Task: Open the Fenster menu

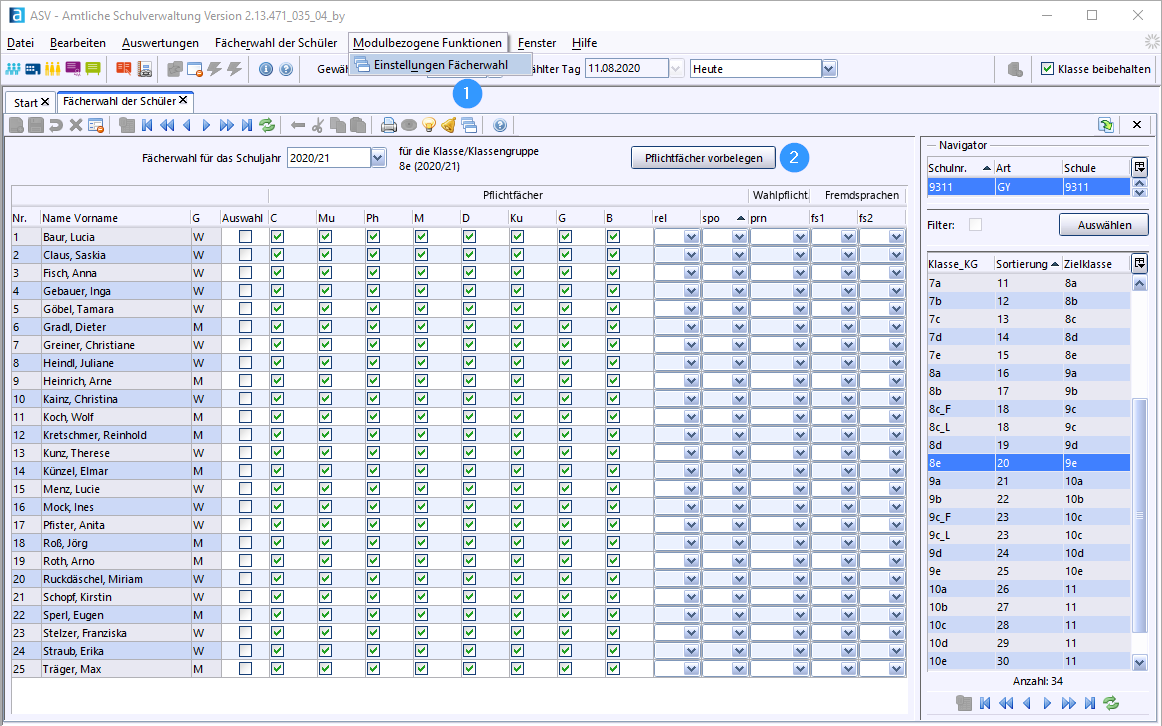Action: 537,43
